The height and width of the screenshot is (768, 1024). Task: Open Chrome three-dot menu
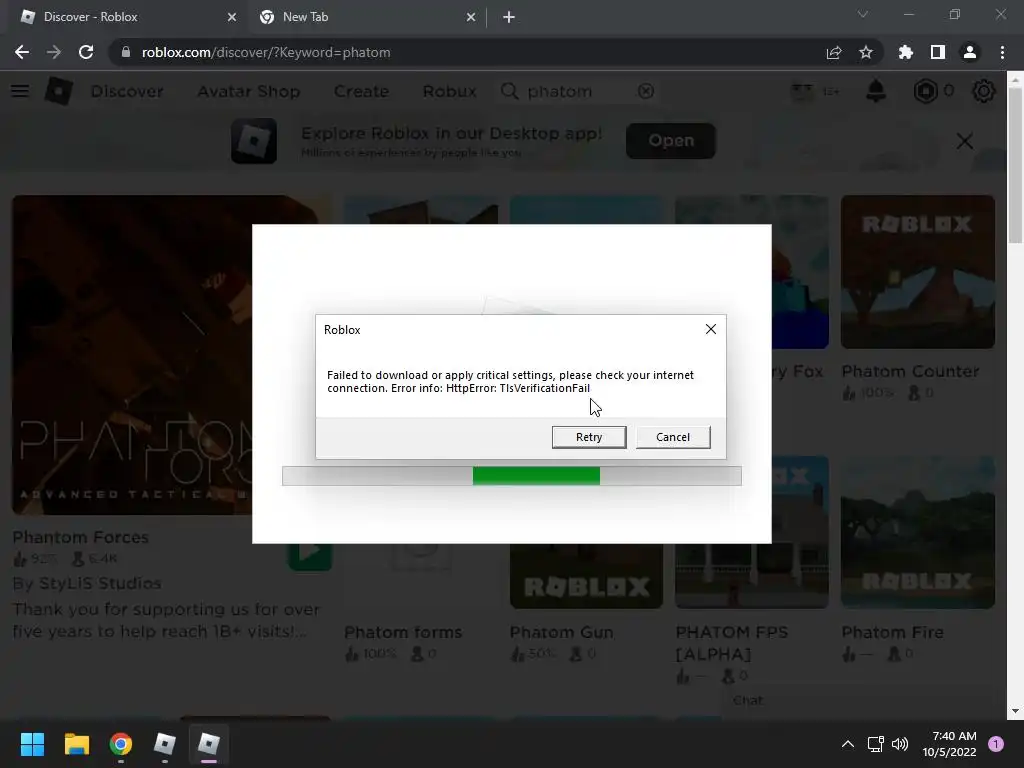click(1002, 52)
